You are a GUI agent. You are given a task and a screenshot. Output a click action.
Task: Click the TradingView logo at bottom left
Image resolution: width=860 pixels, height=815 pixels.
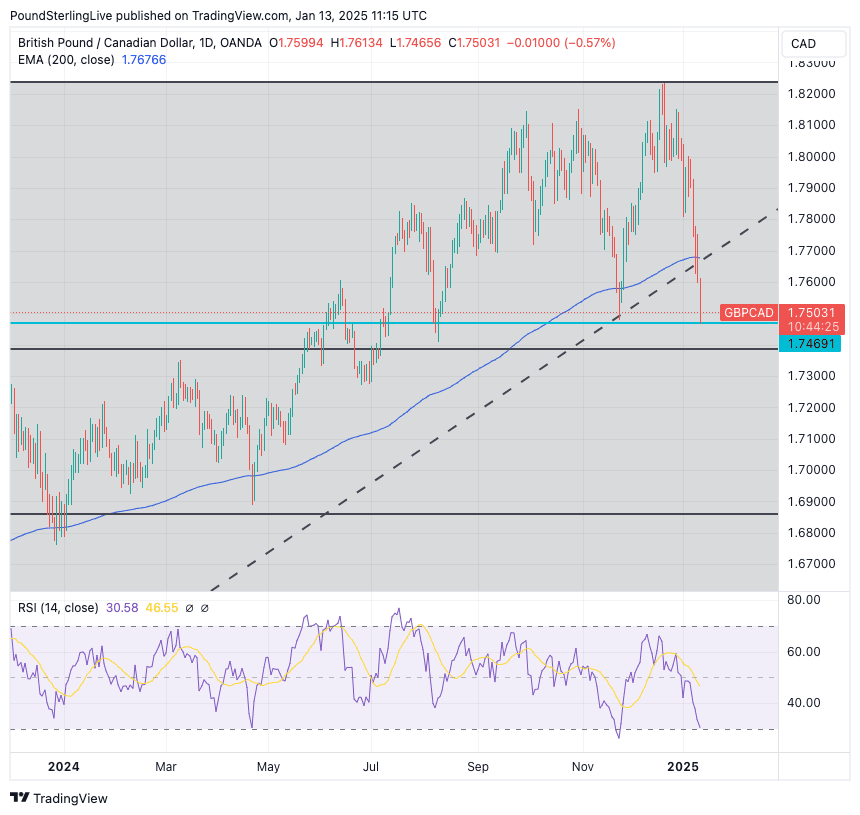(x=58, y=798)
